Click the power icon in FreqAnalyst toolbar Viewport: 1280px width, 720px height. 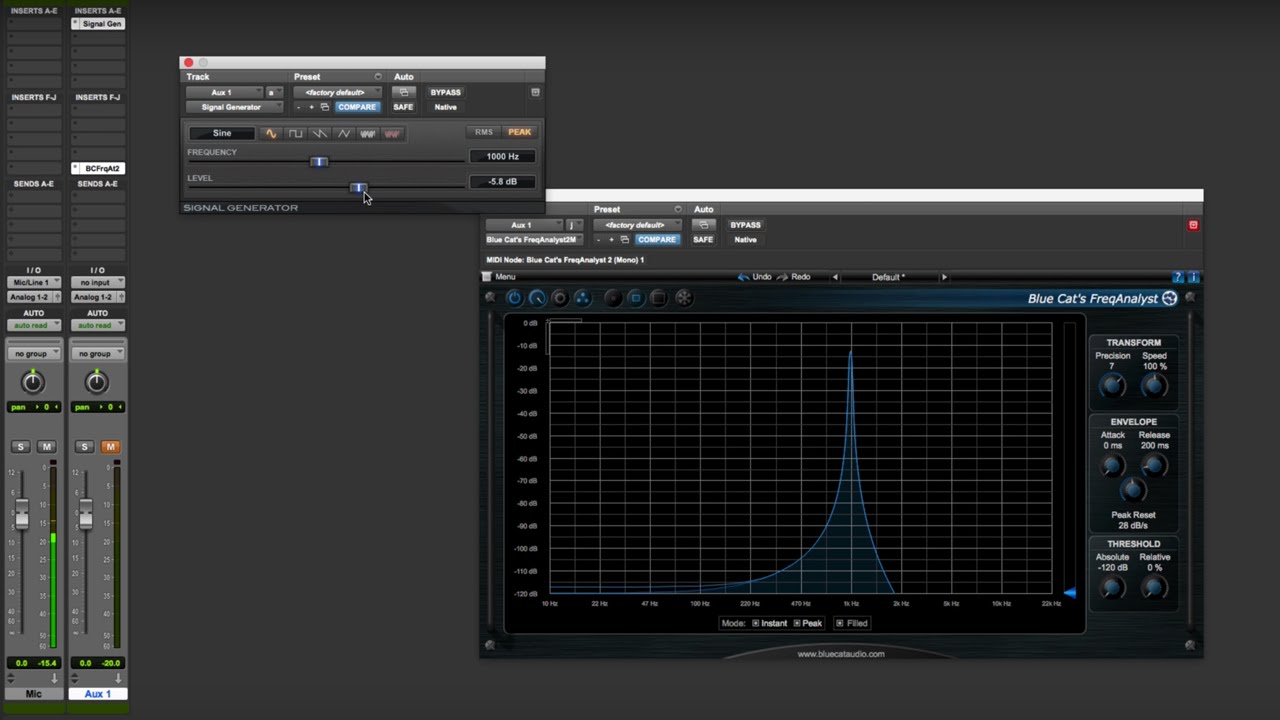point(514,298)
